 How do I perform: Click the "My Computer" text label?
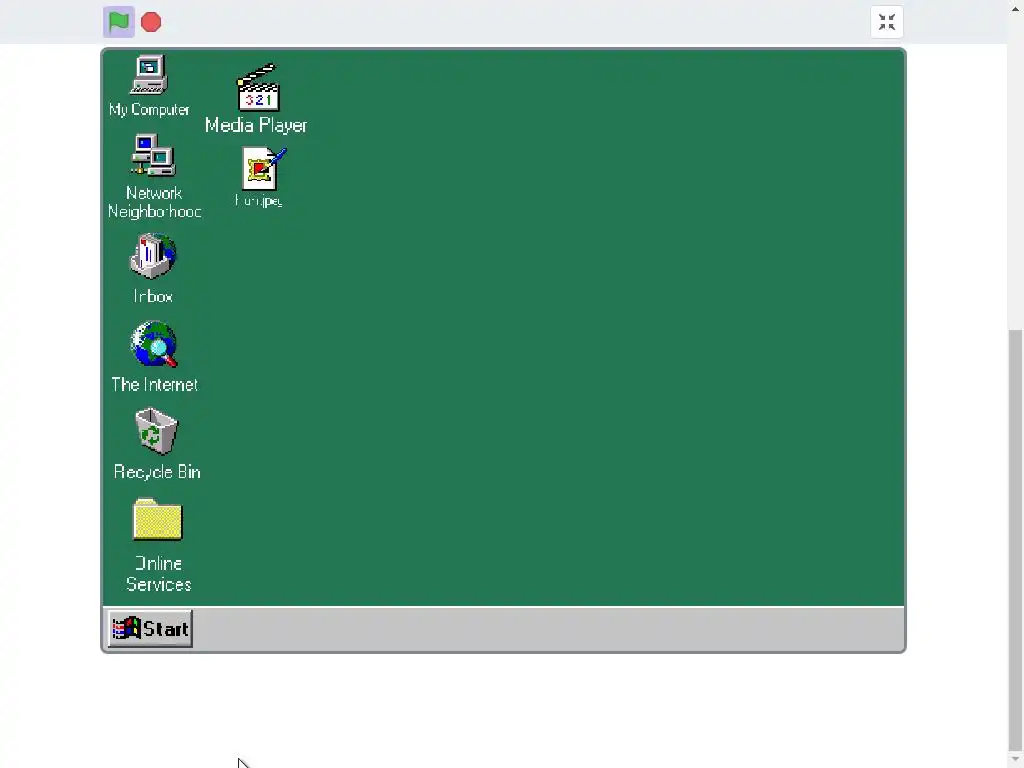point(149,110)
